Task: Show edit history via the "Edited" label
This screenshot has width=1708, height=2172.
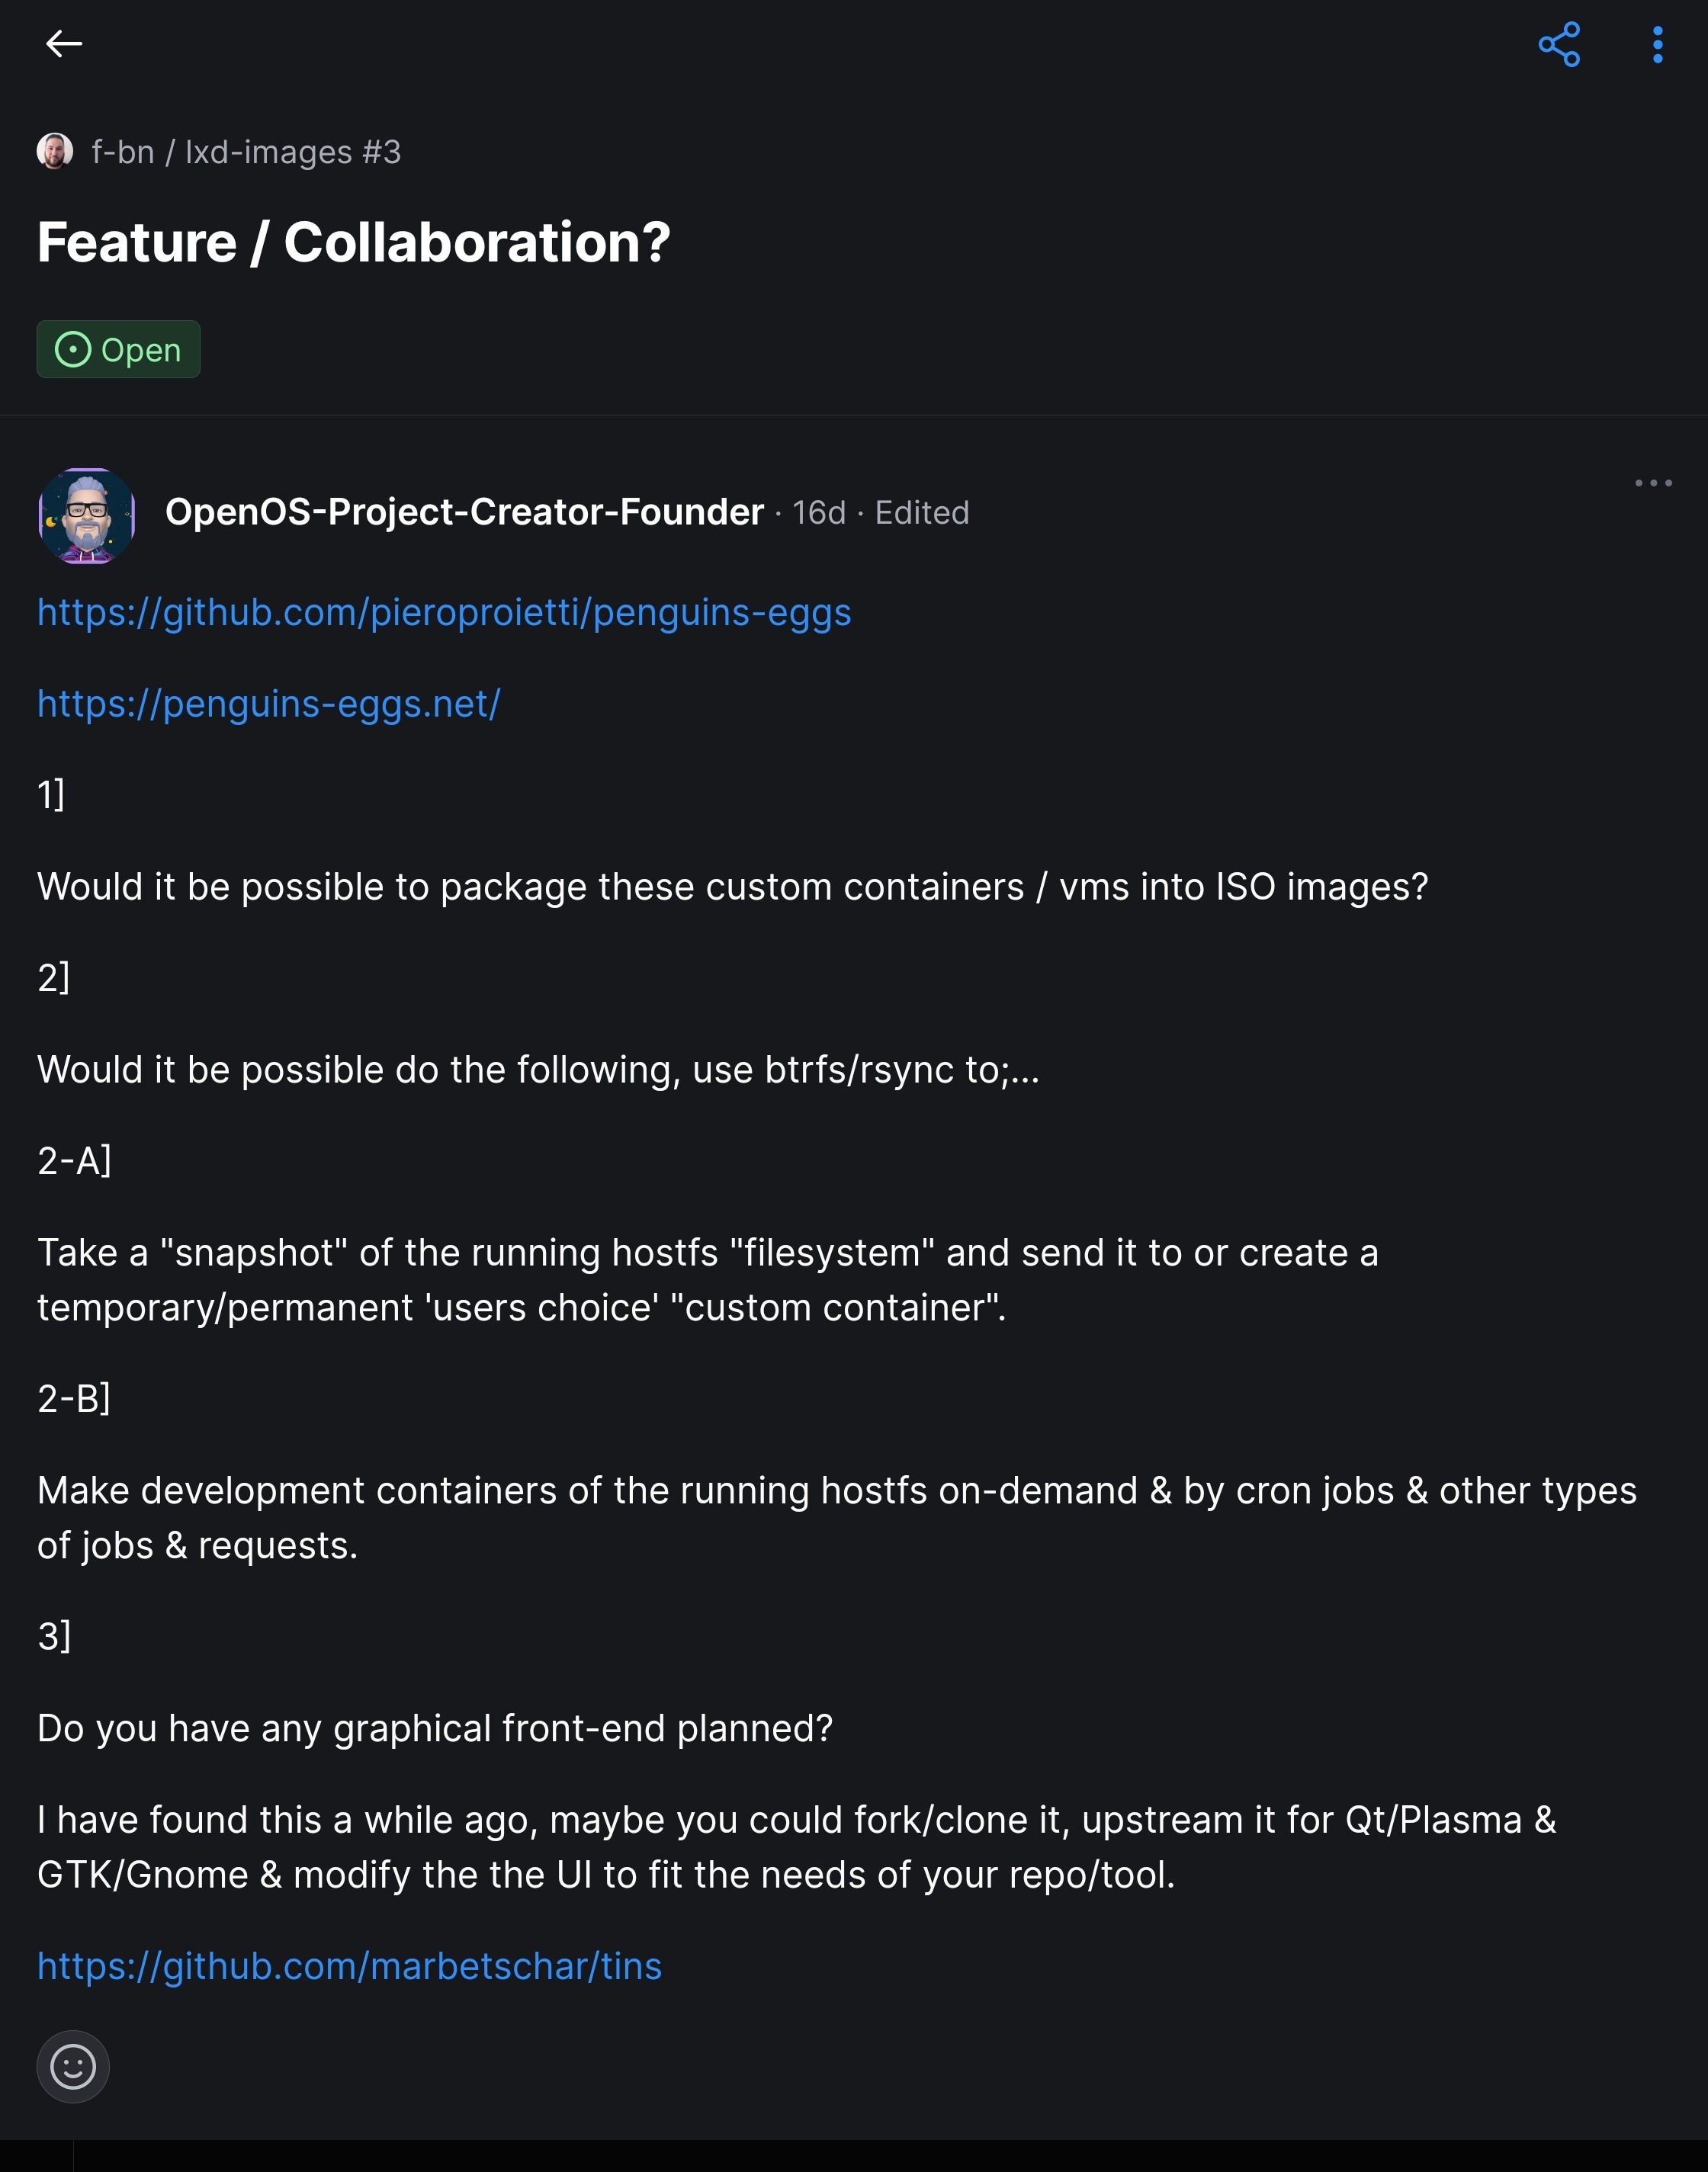Action: (x=921, y=513)
